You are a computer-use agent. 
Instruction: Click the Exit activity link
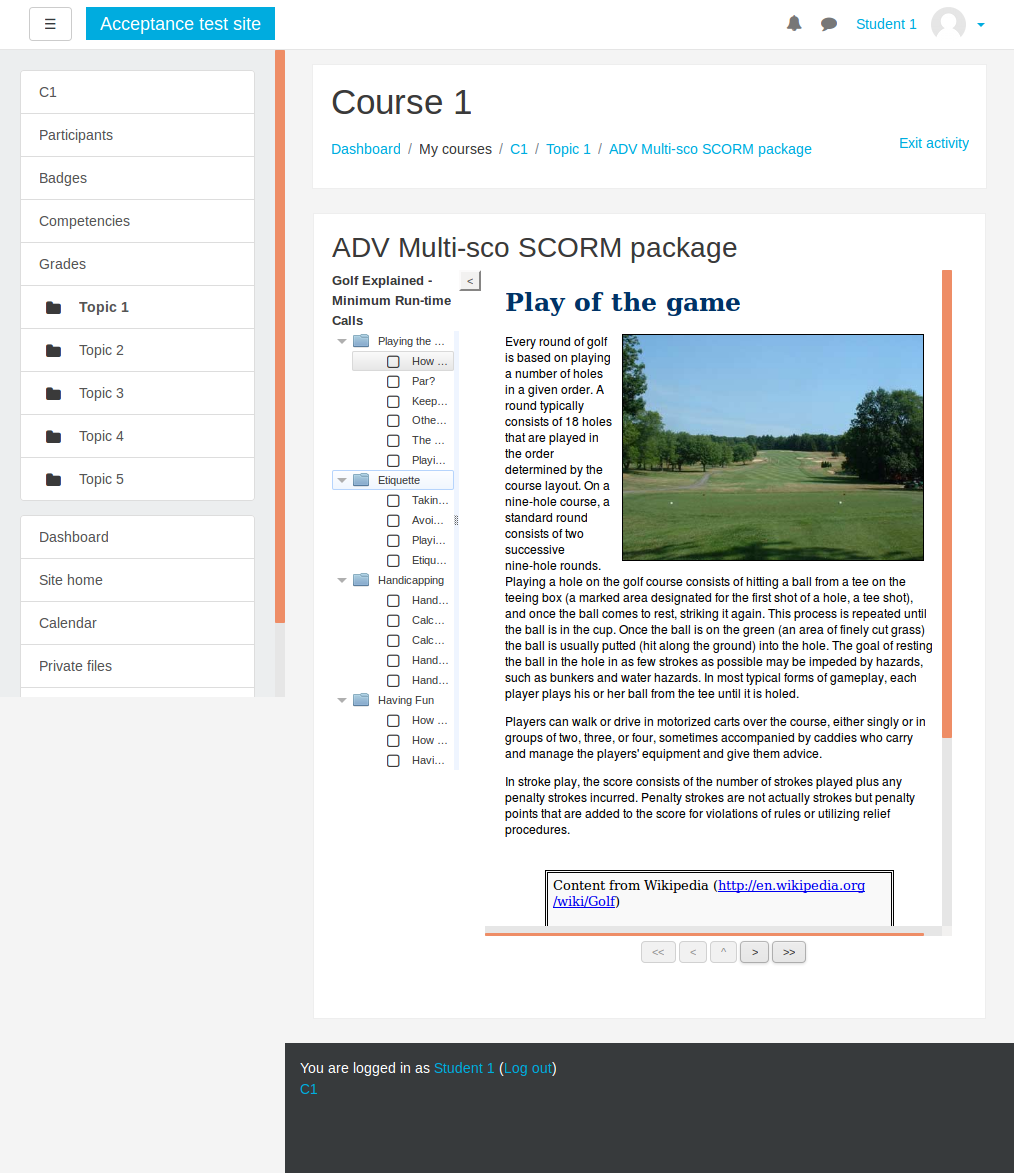(x=934, y=143)
